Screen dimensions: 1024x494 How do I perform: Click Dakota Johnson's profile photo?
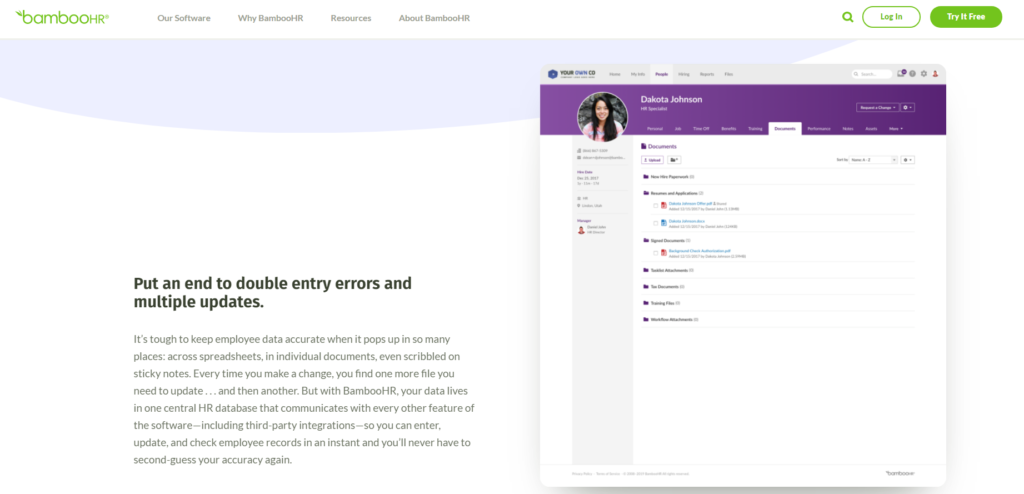[x=602, y=118]
